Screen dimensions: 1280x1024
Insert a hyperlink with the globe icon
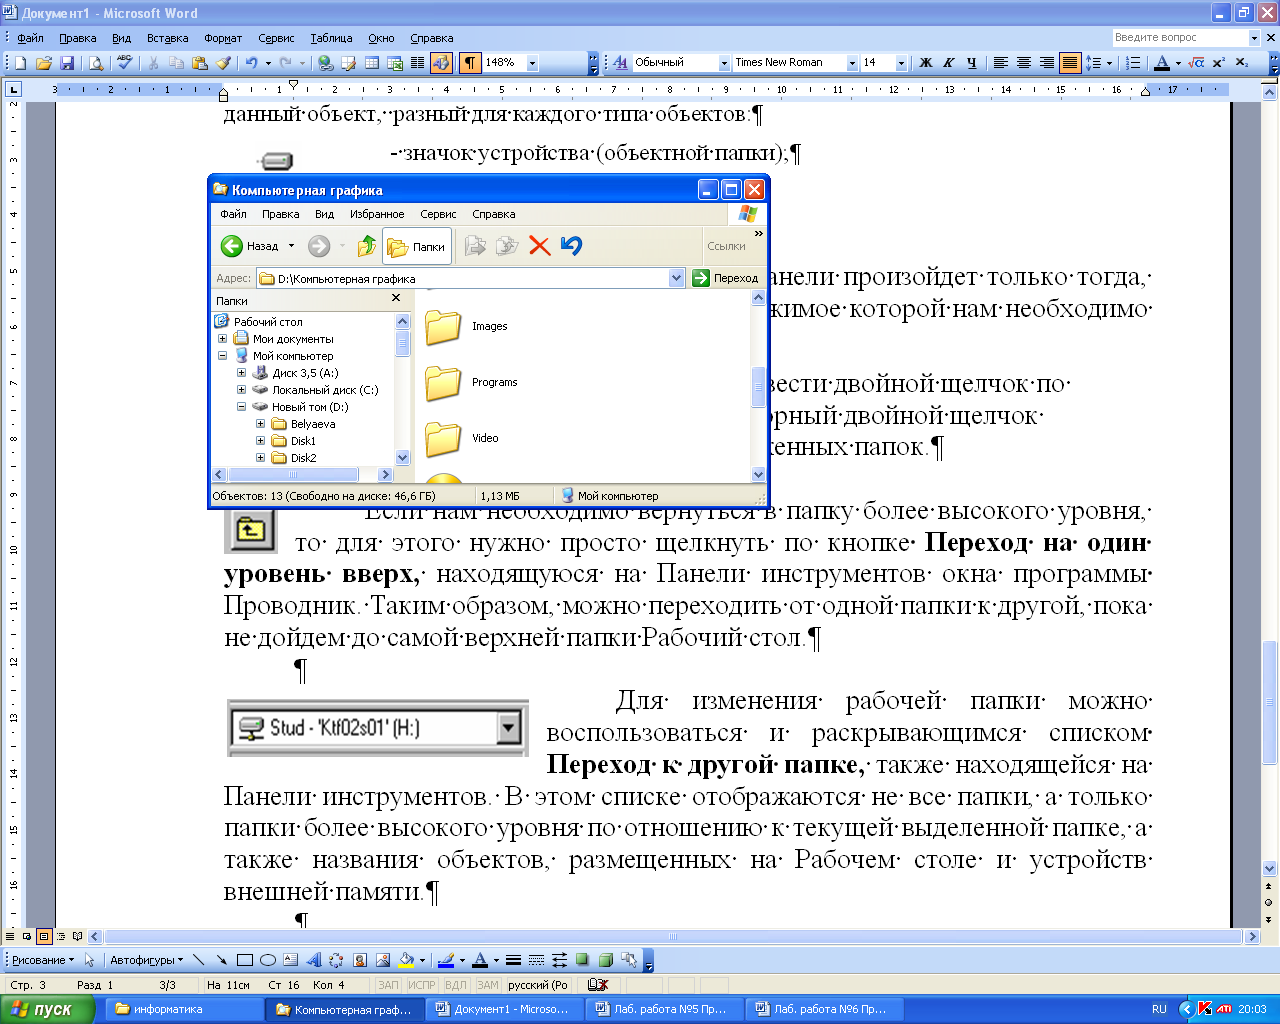(x=326, y=63)
